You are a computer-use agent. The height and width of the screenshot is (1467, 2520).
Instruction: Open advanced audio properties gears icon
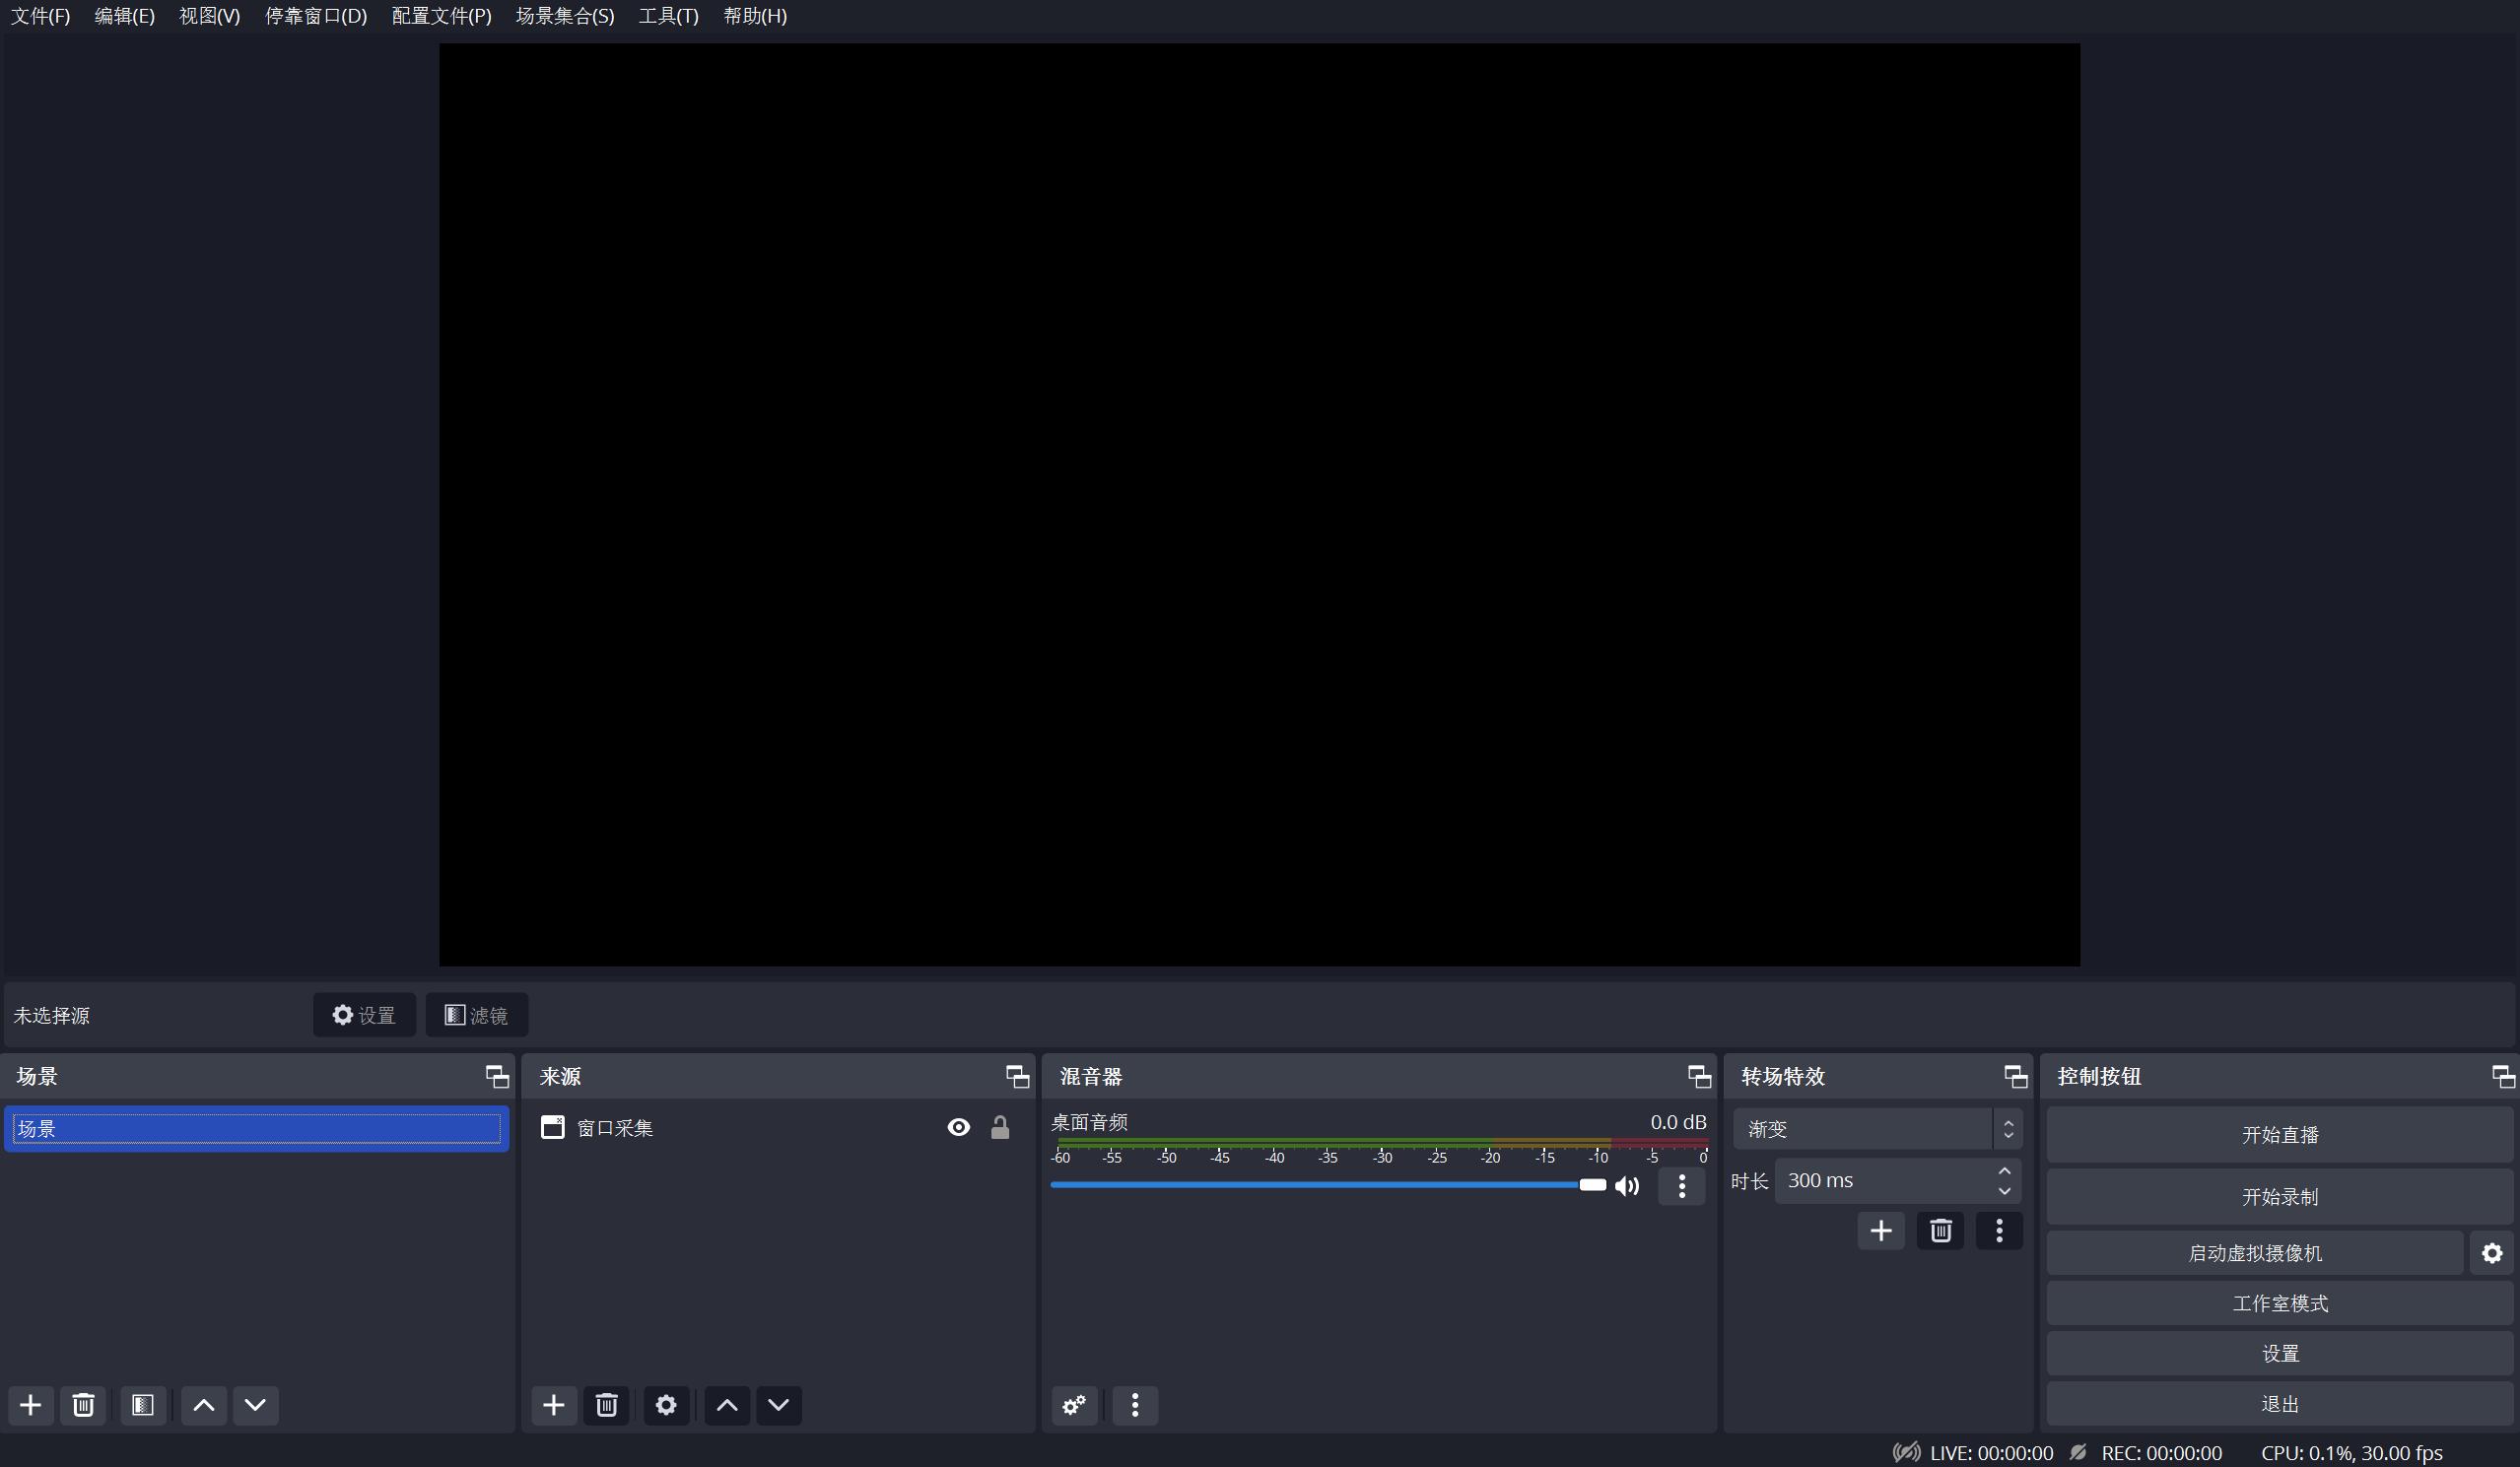(1074, 1405)
